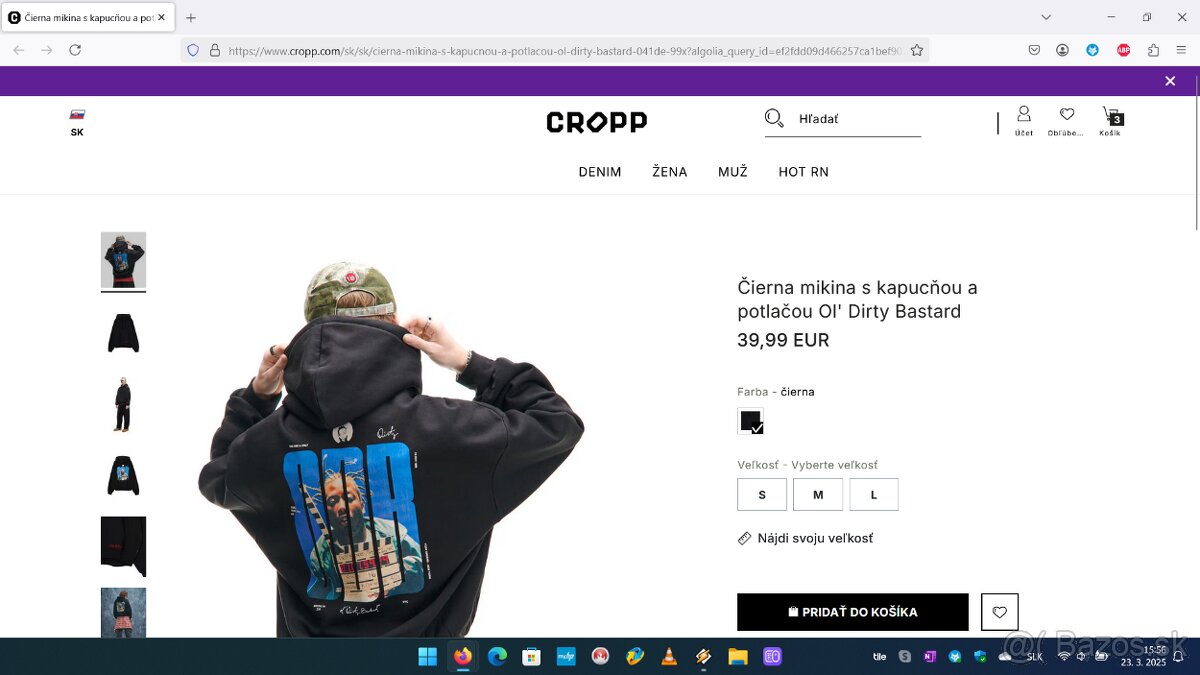View the second hoodie thumbnail image
This screenshot has width=1200, height=675.
tap(123, 333)
